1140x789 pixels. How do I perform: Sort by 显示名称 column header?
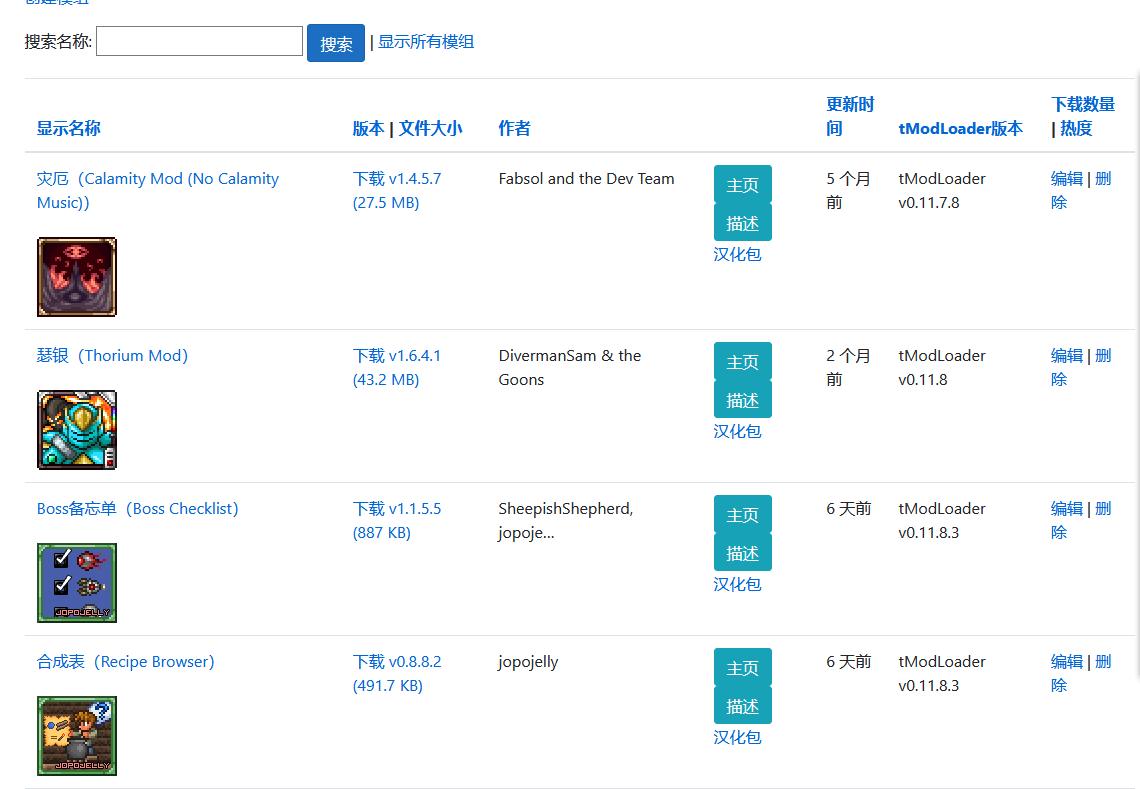[x=69, y=128]
